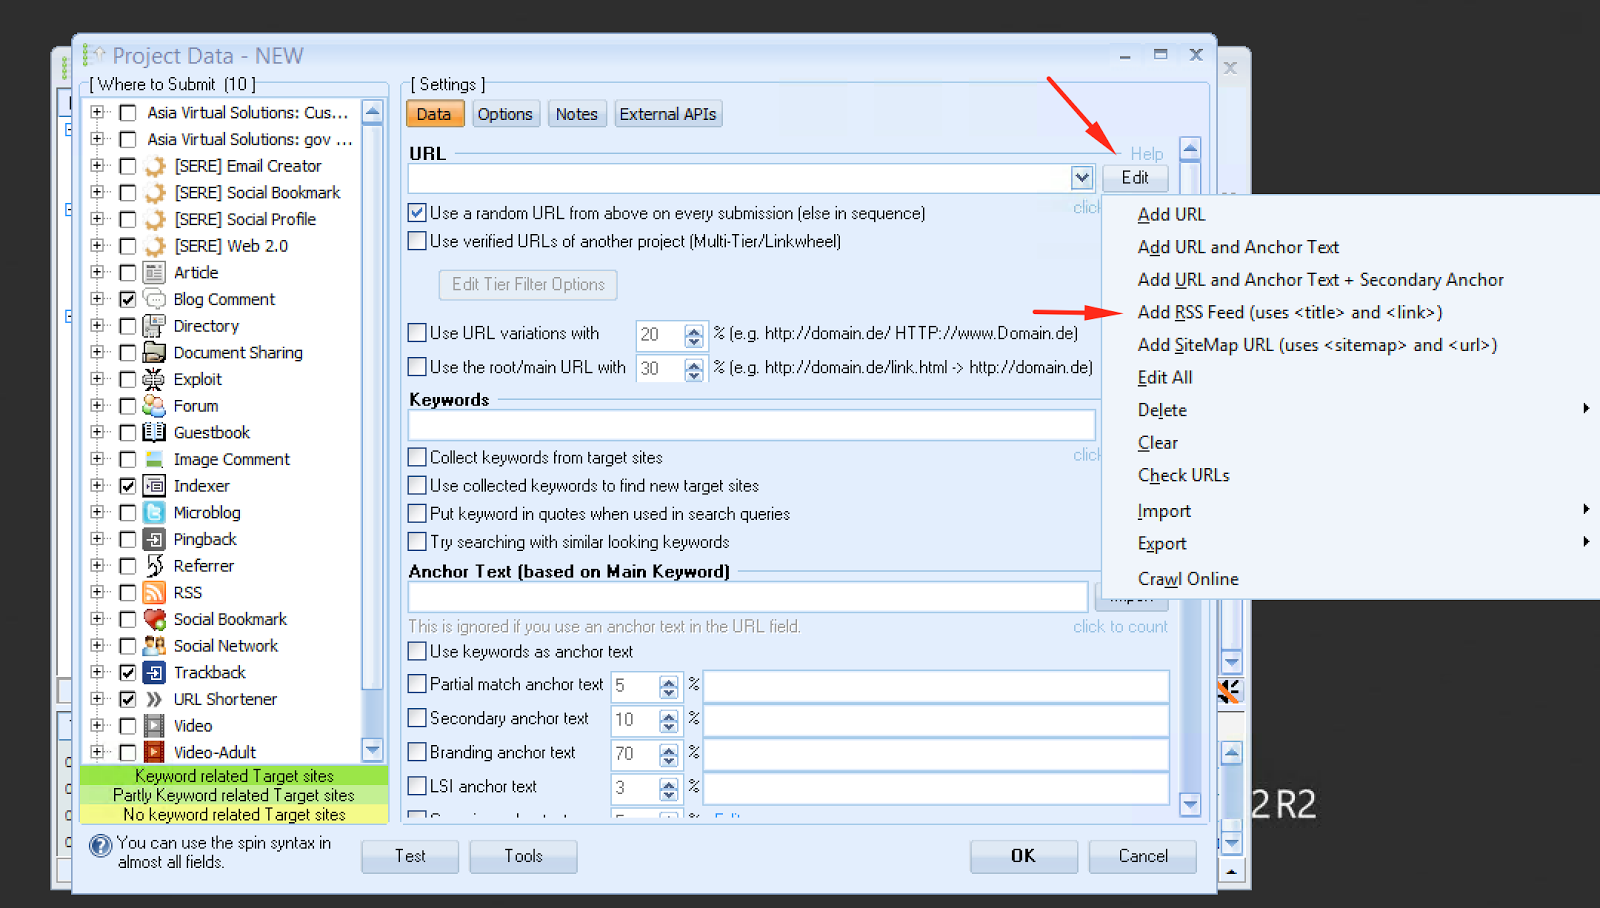The height and width of the screenshot is (908, 1600).
Task: Increase the Branding anchor text percentage
Action: click(669, 748)
